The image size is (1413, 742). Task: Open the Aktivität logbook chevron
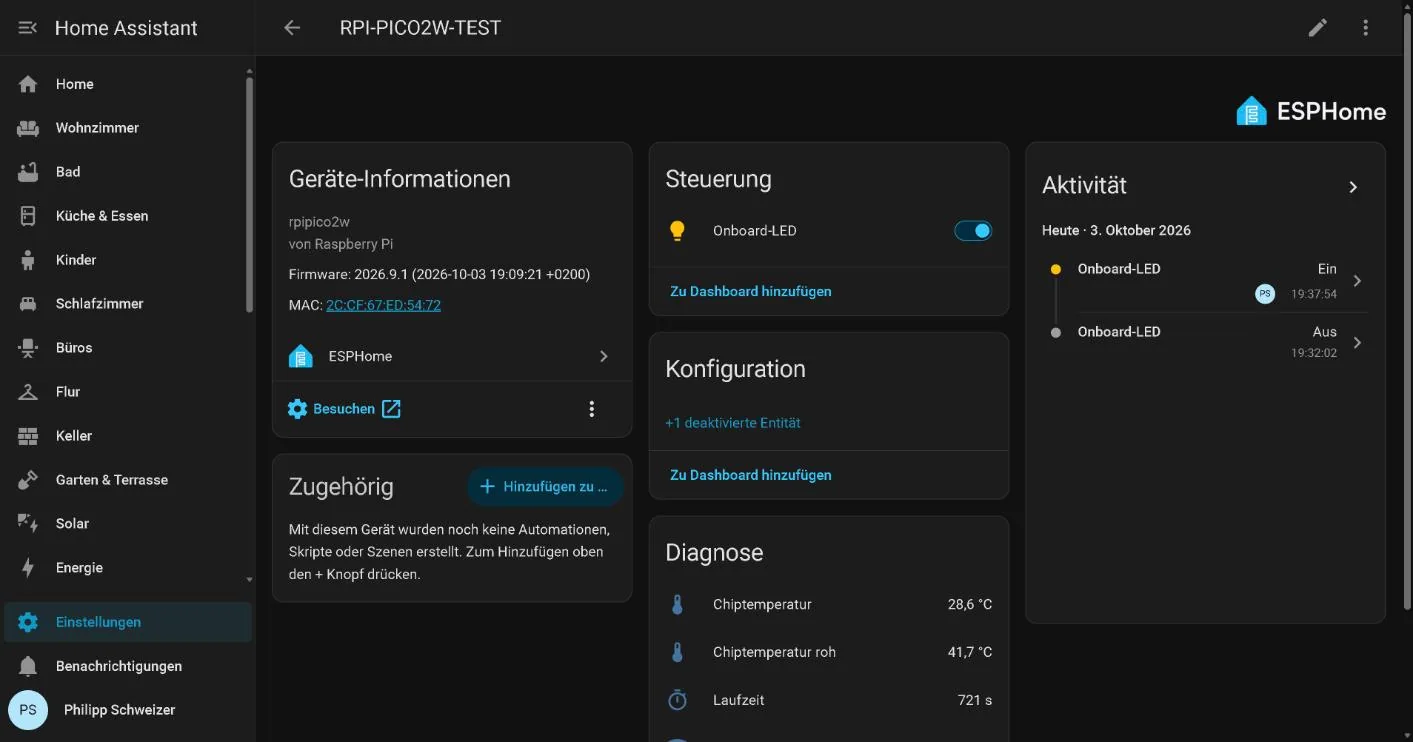[x=1353, y=187]
